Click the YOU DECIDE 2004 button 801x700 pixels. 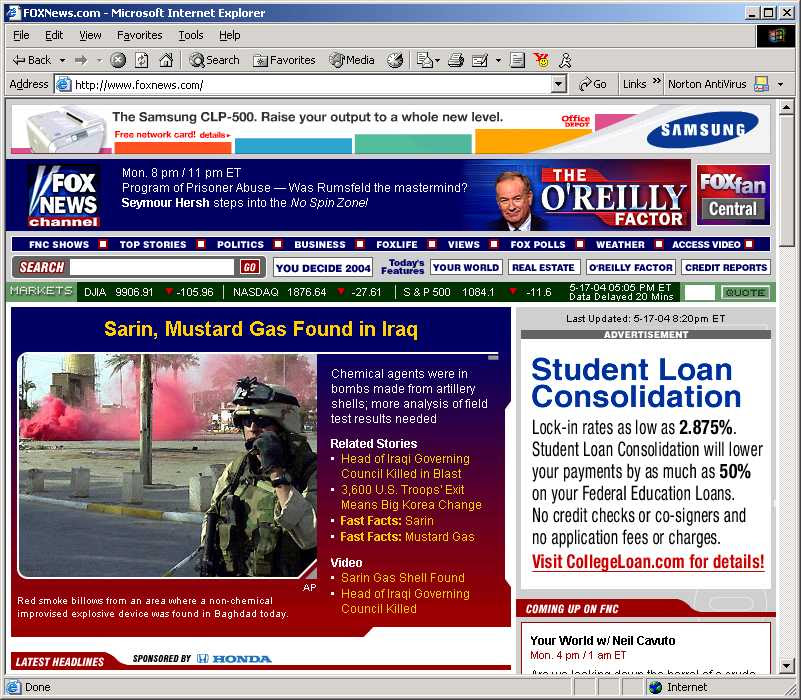[323, 268]
